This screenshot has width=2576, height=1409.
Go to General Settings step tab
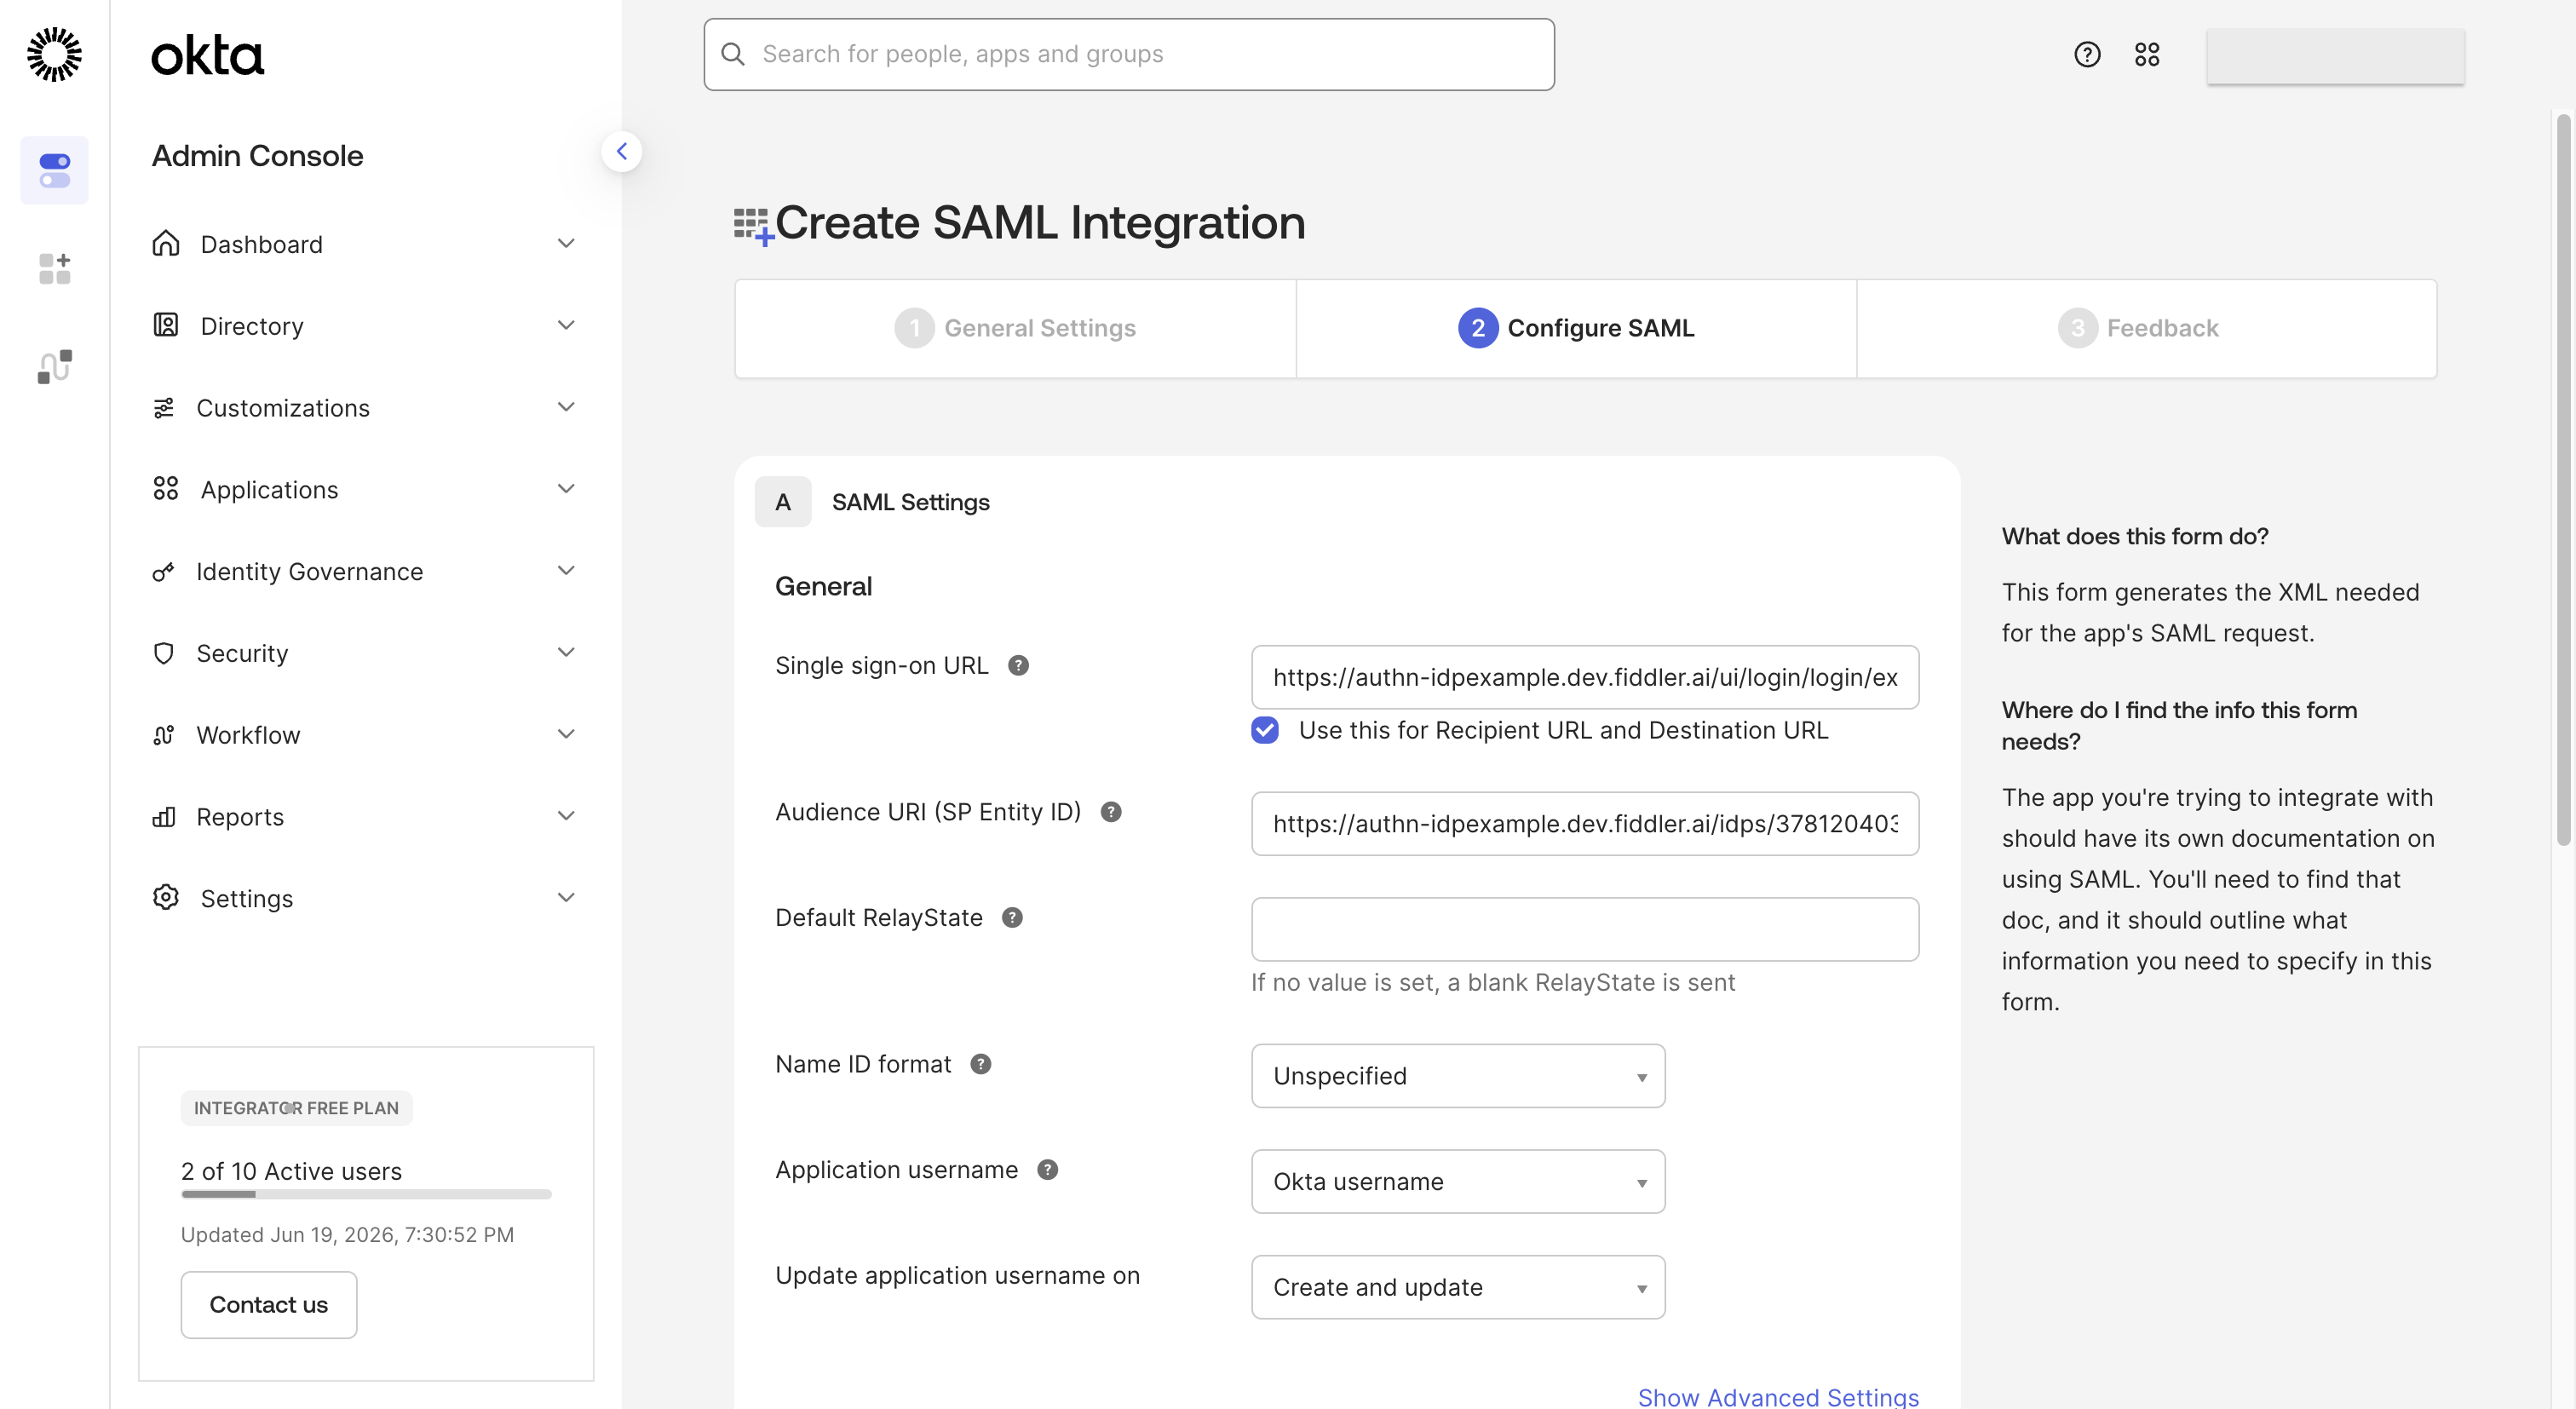pos(1015,328)
